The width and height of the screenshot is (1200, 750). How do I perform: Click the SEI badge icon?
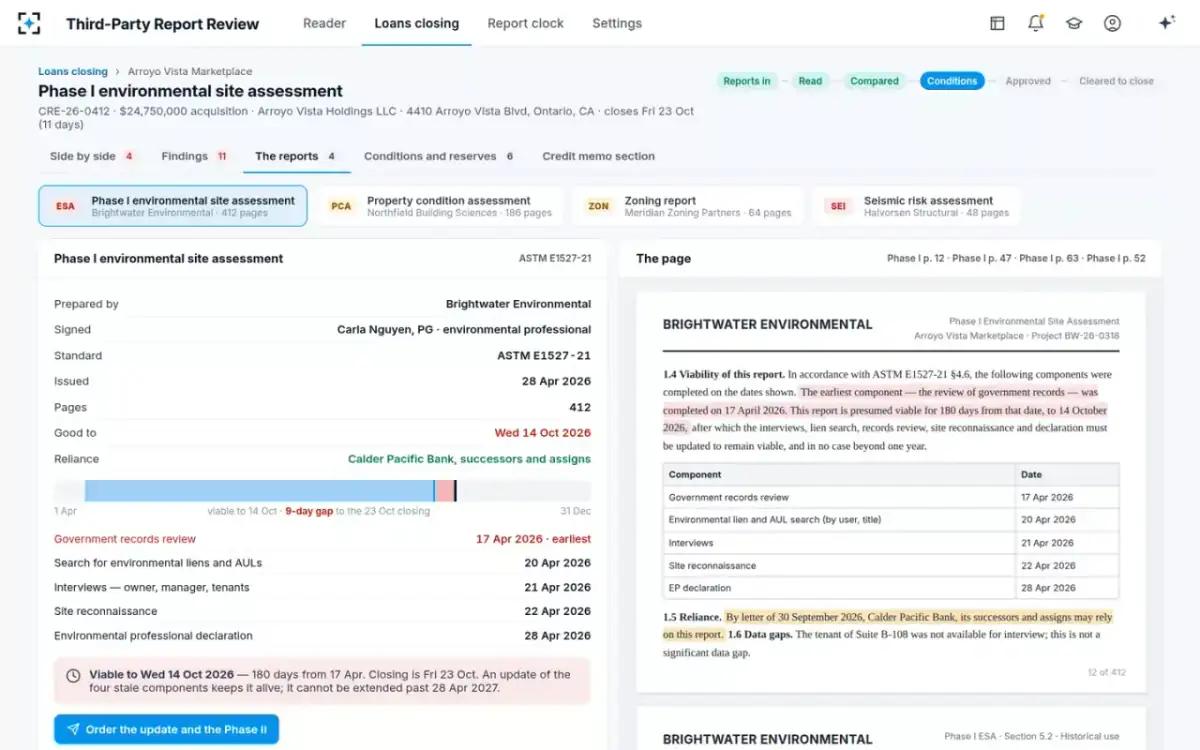click(x=838, y=206)
